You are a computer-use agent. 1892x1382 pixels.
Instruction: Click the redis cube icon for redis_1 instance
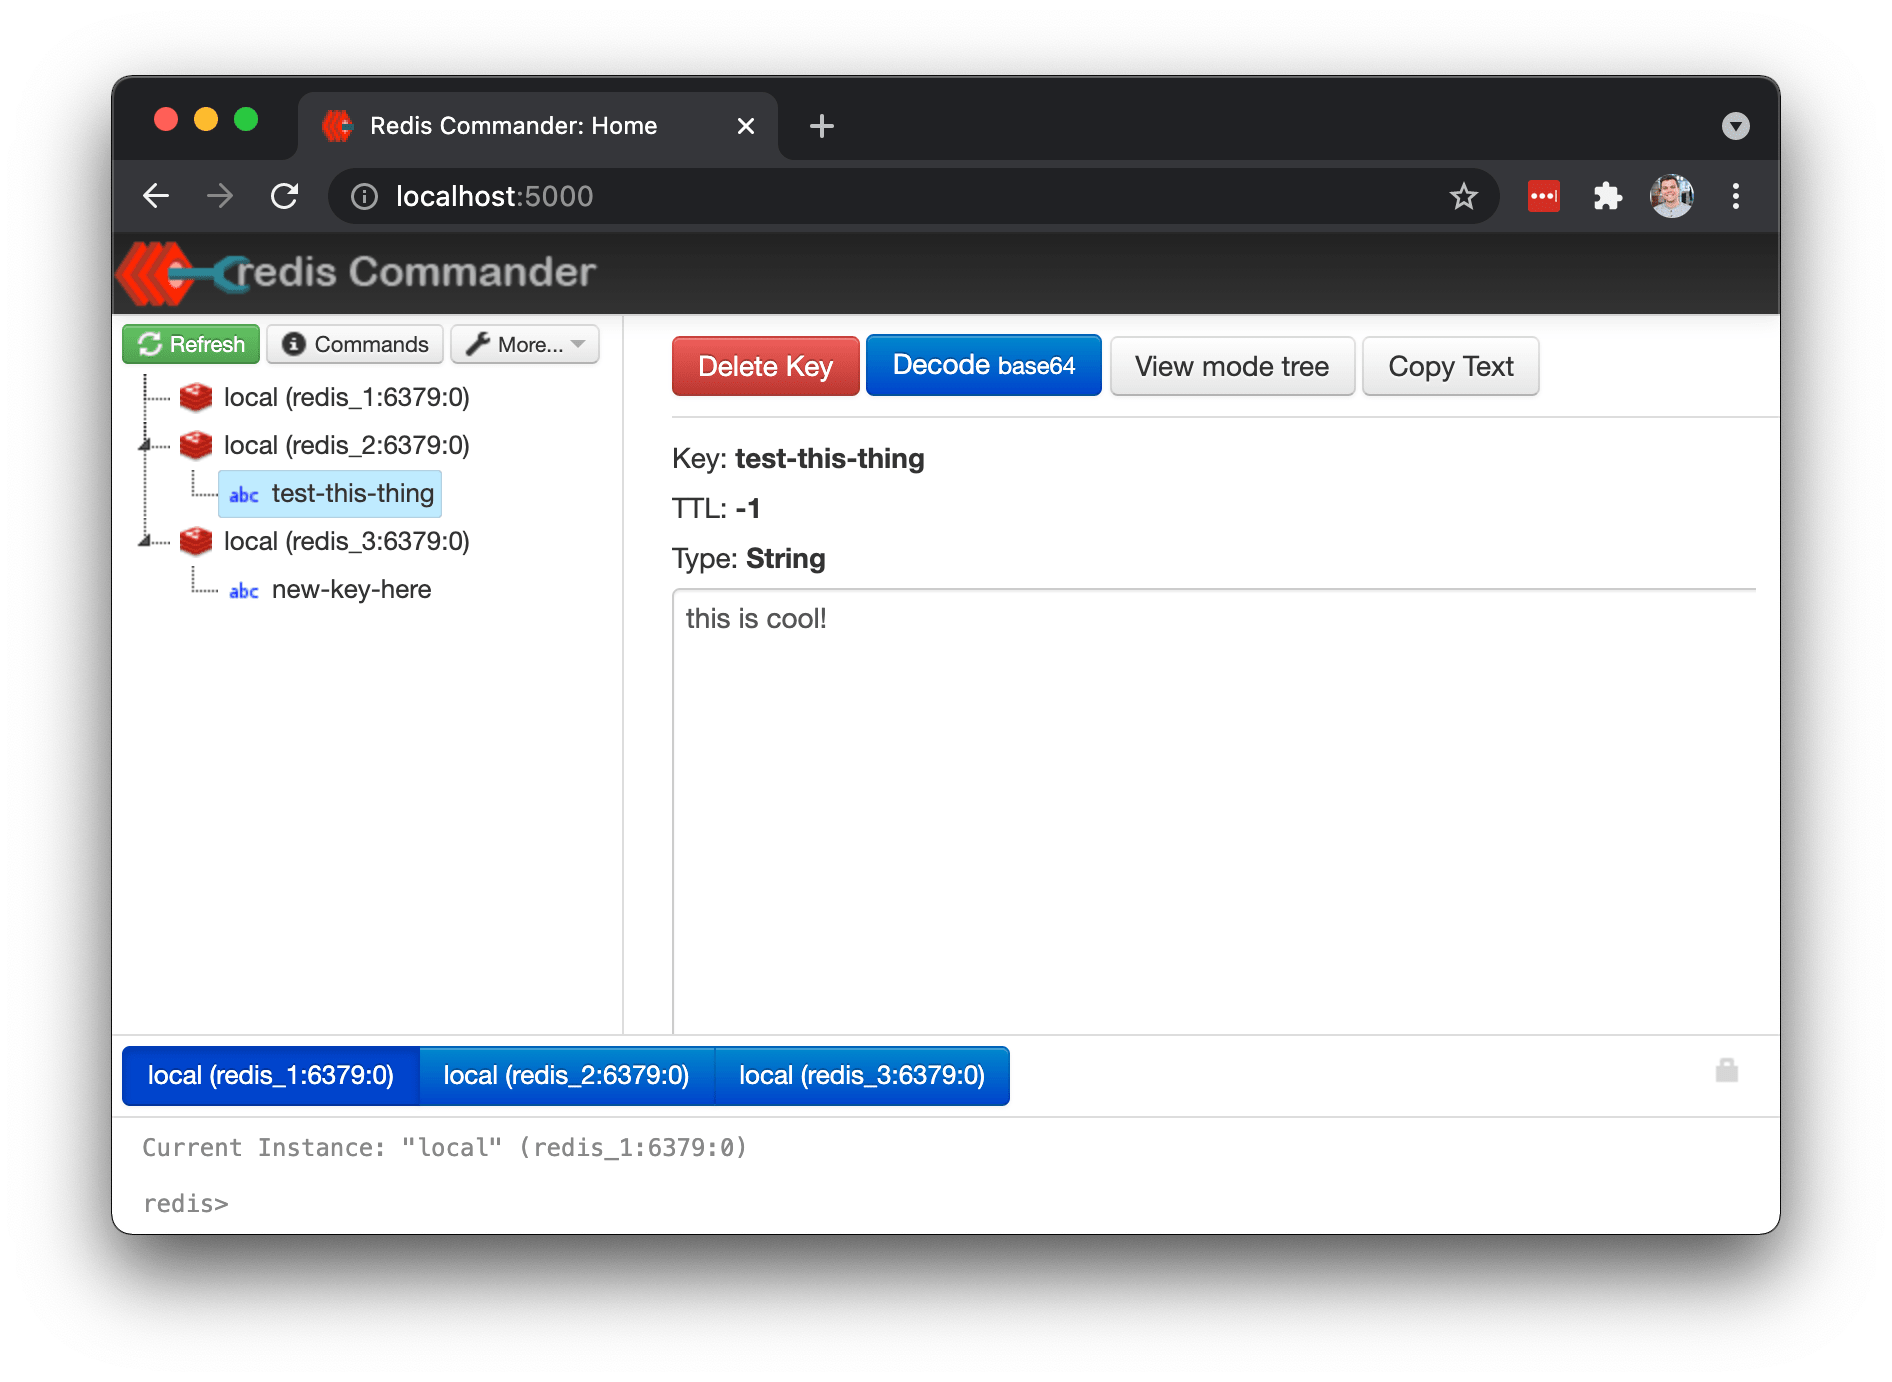point(196,396)
